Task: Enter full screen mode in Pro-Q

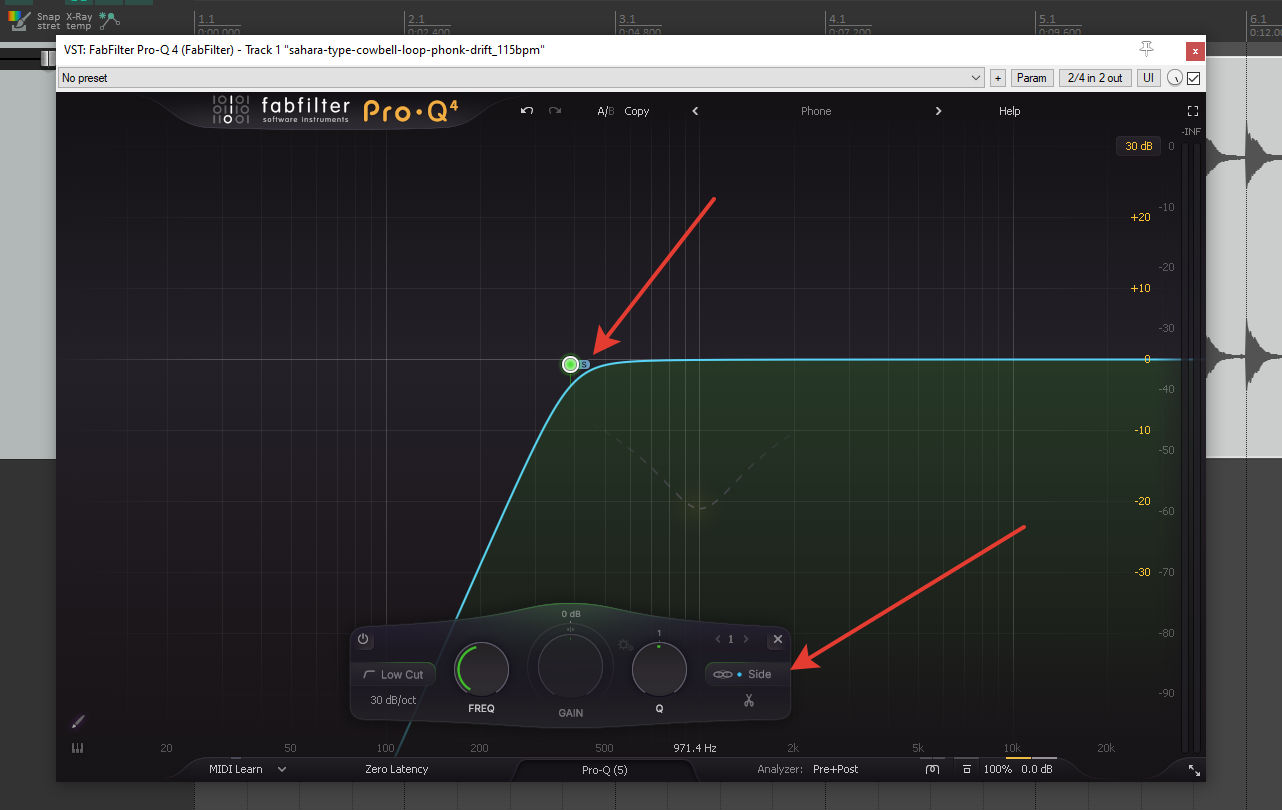Action: coord(1193,111)
